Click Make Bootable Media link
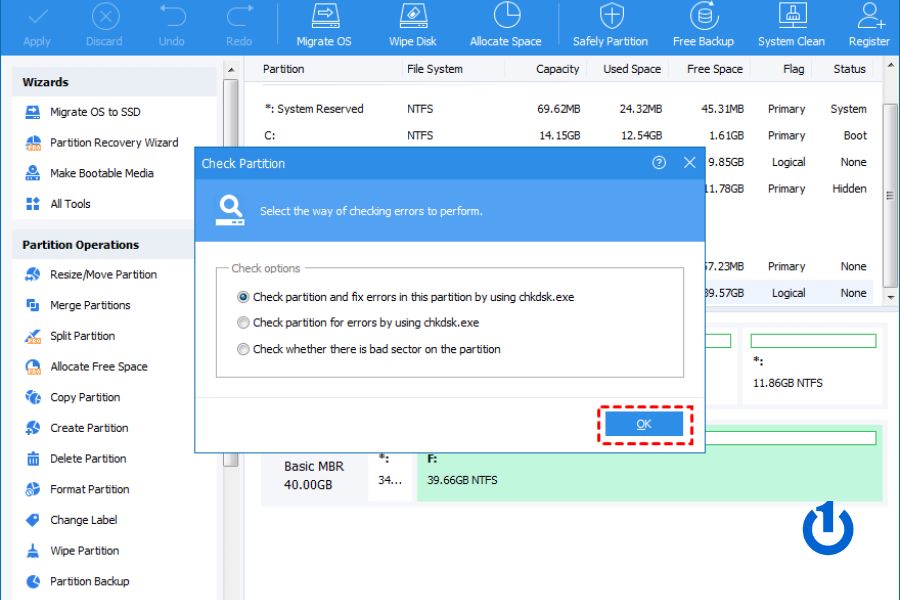Screen dimensions: 900x600 (101, 173)
